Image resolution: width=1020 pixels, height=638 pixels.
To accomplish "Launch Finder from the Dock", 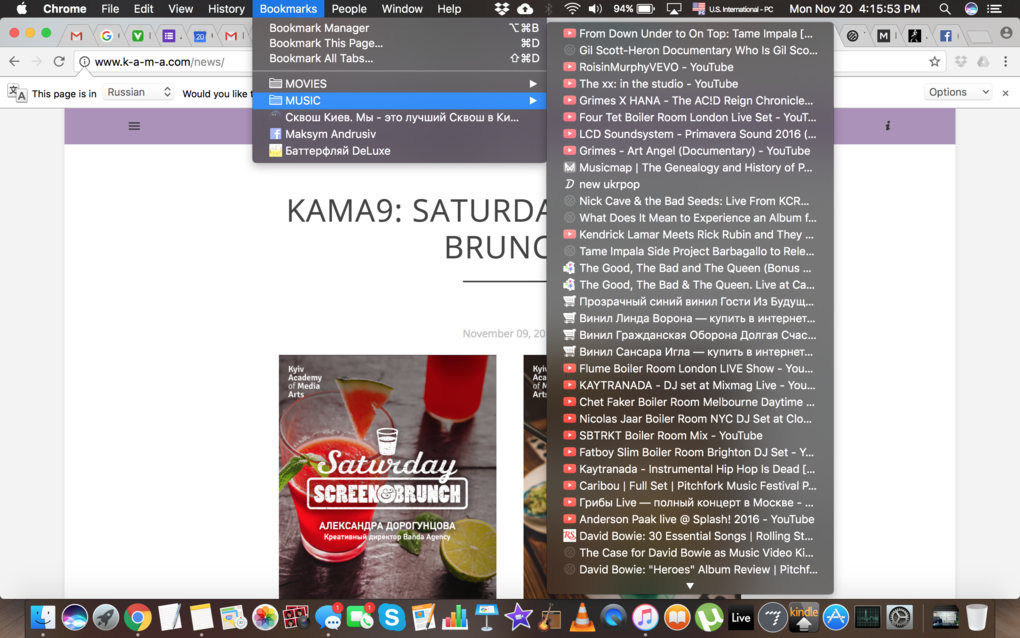I will pyautogui.click(x=43, y=617).
